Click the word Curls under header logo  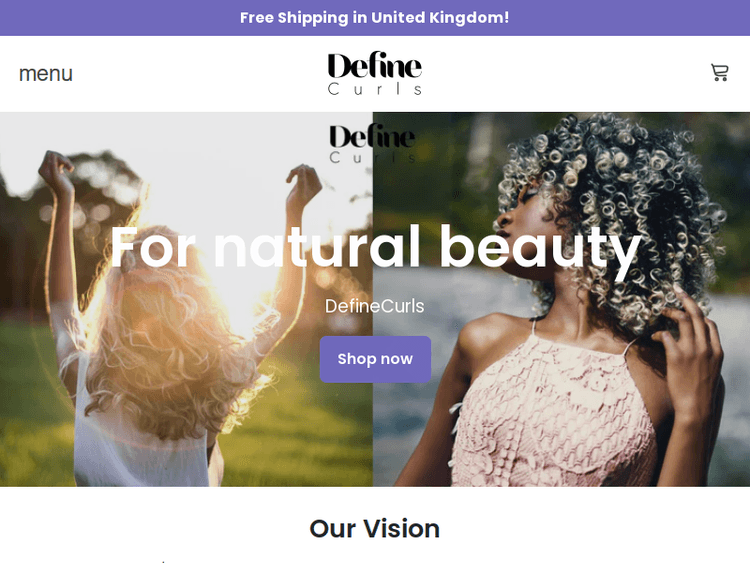click(375, 89)
